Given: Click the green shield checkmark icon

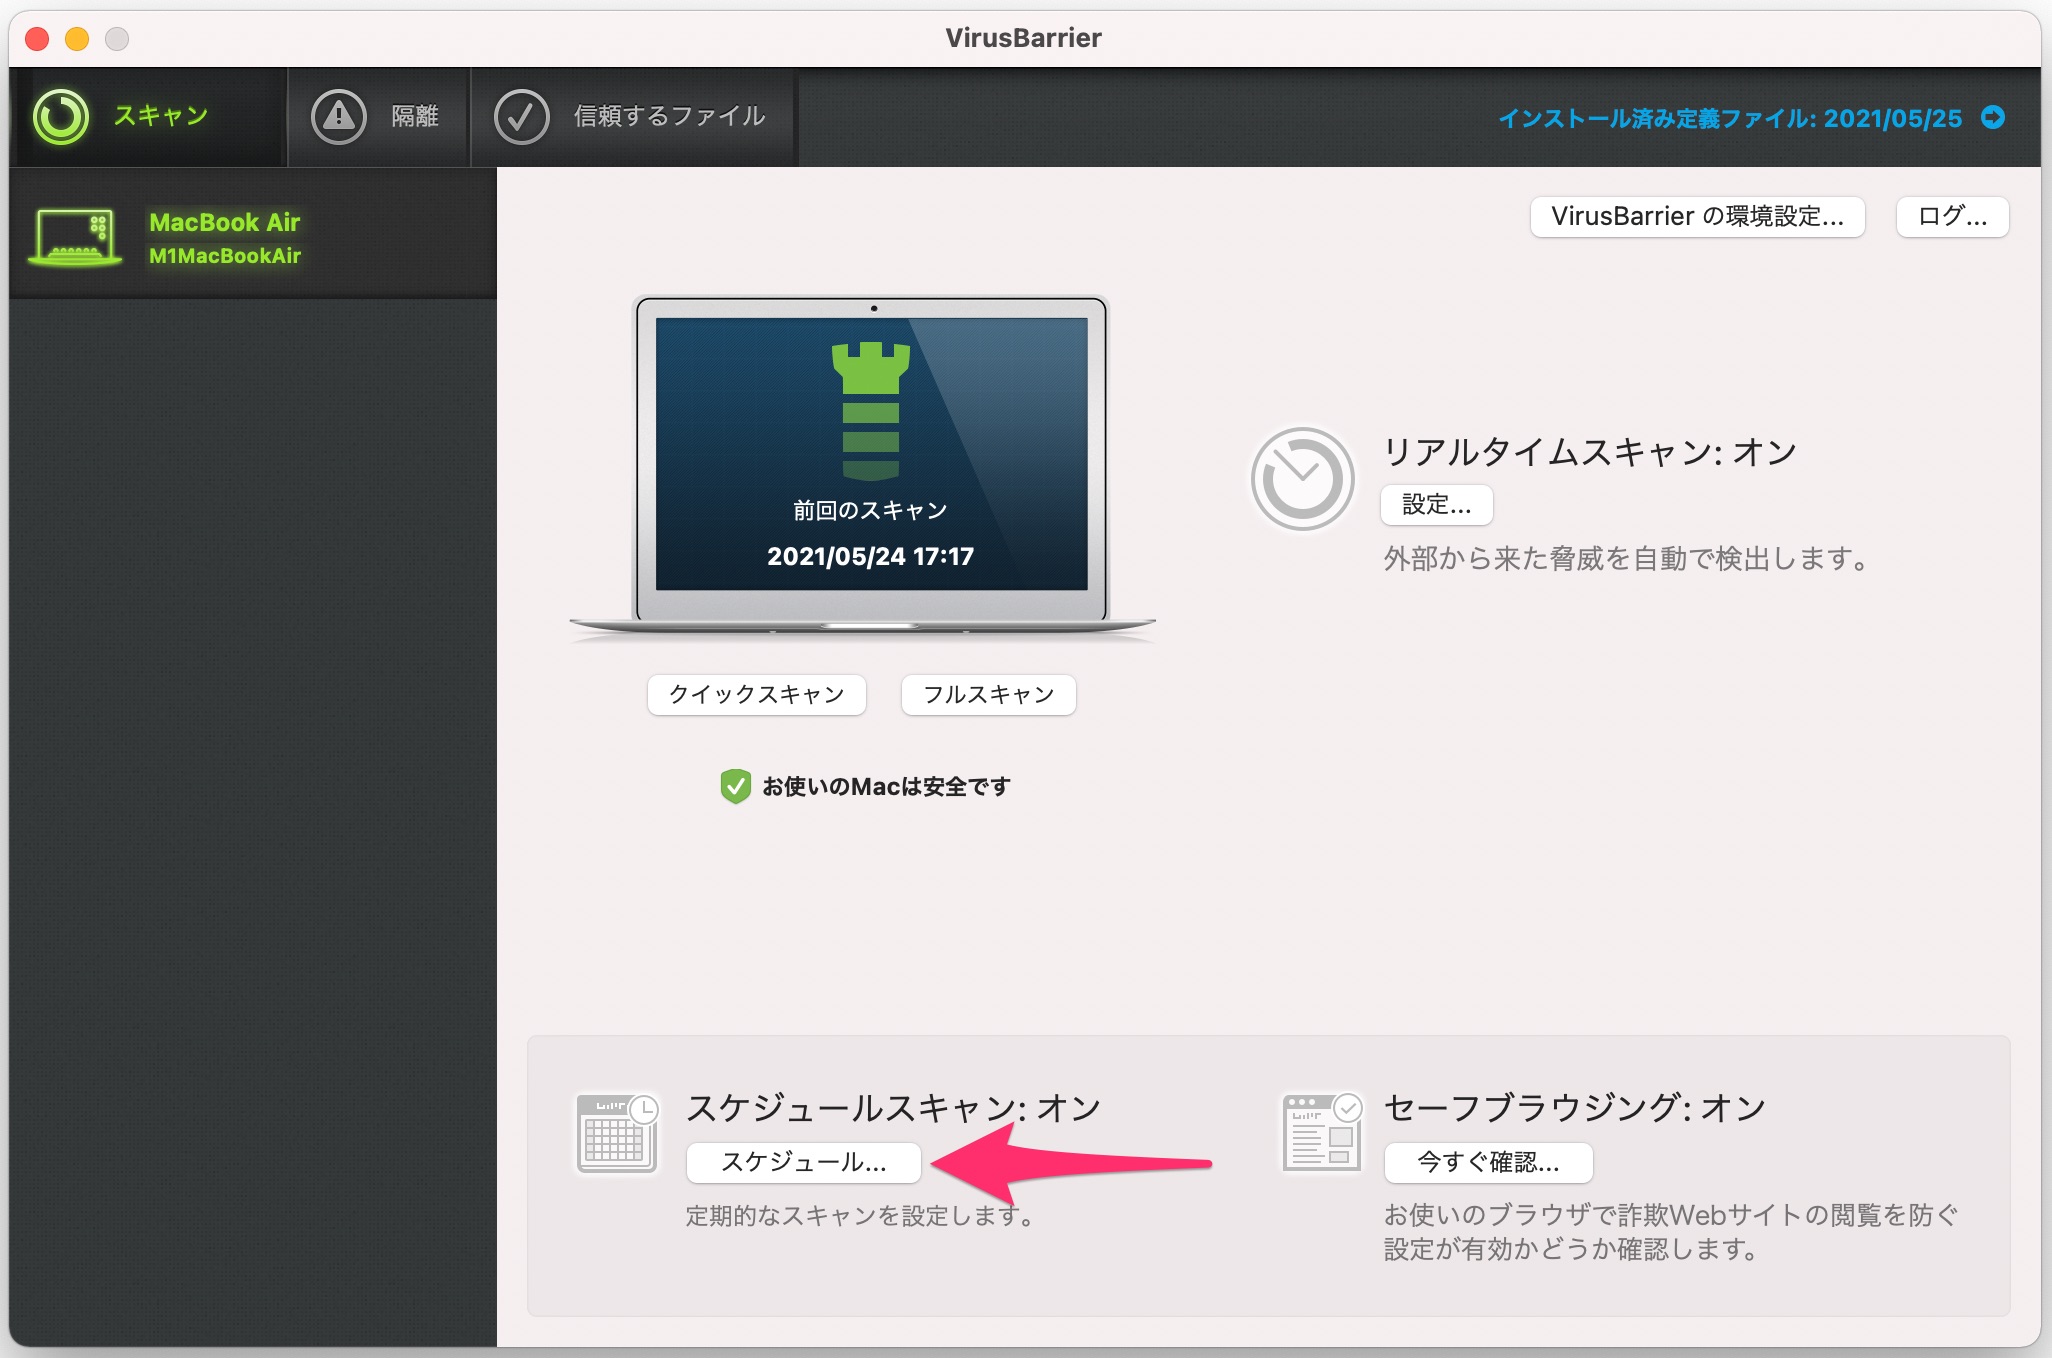Looking at the screenshot, I should tap(735, 786).
